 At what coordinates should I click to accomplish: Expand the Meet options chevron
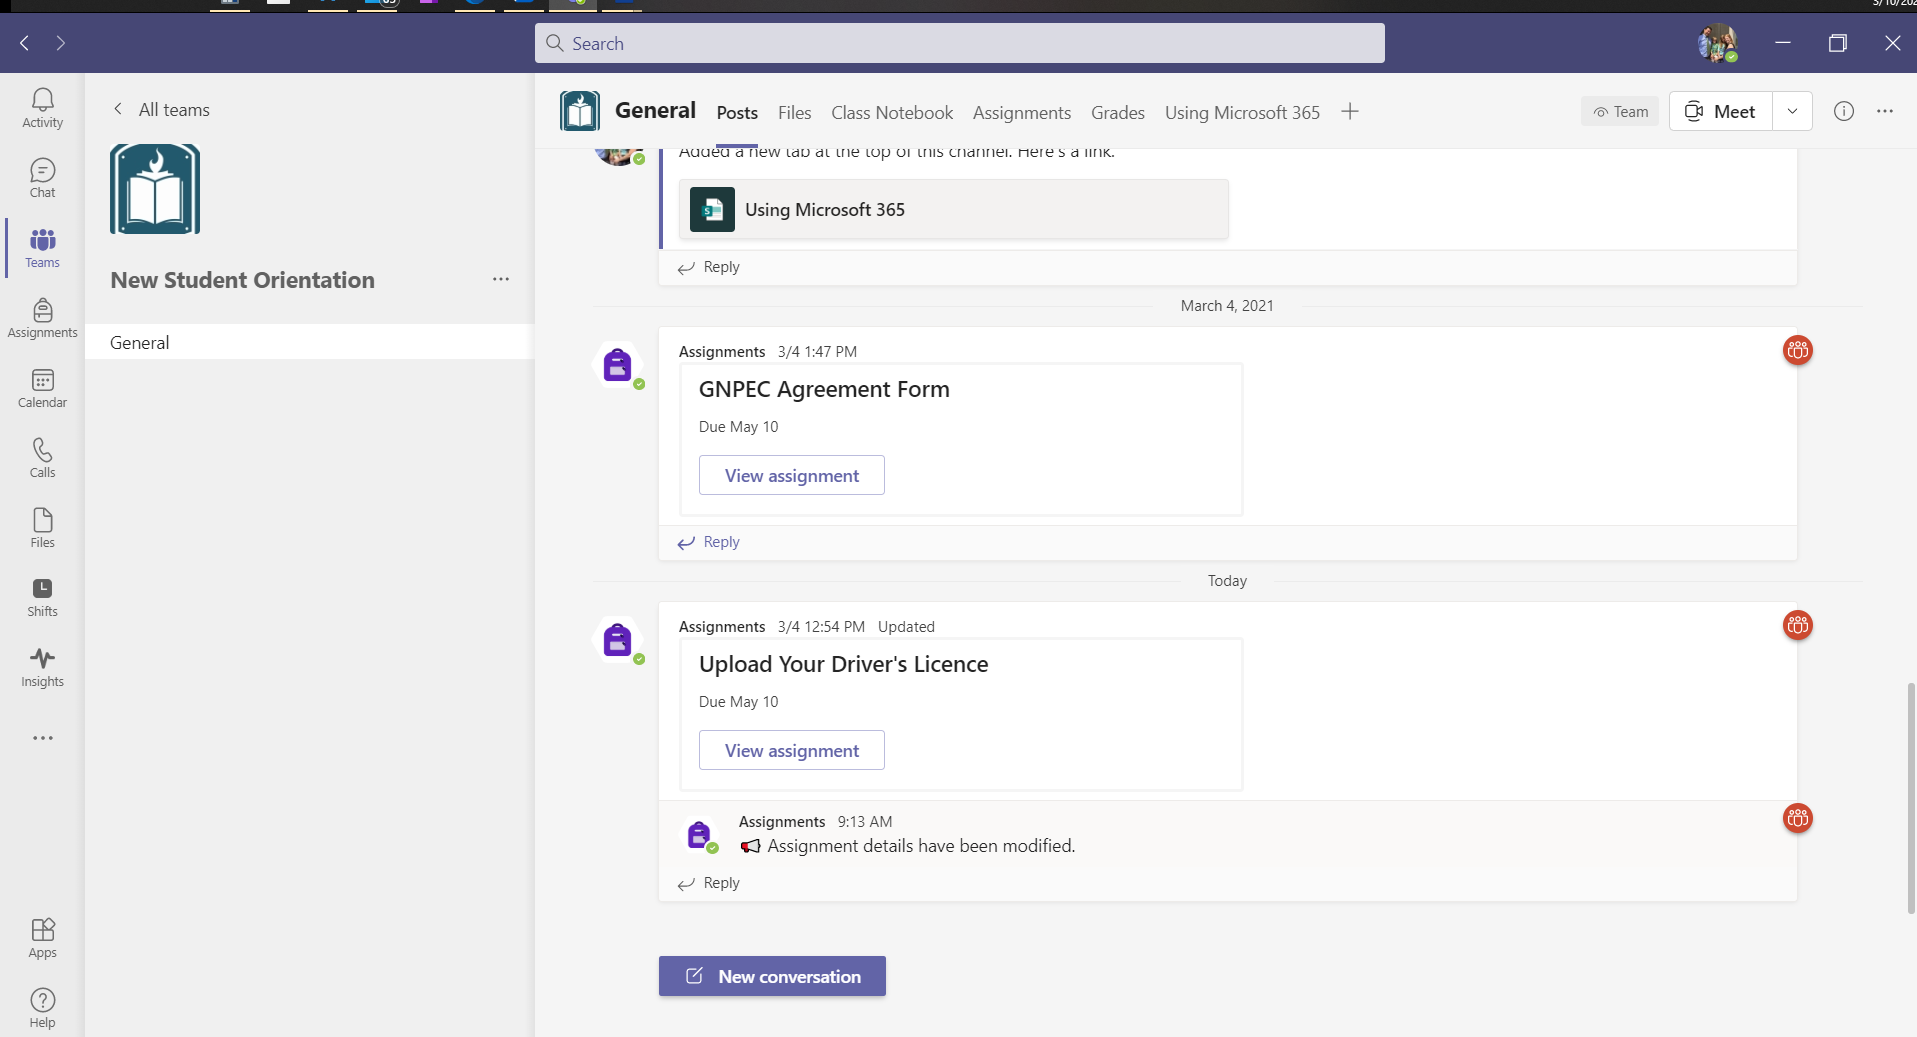coord(1792,111)
